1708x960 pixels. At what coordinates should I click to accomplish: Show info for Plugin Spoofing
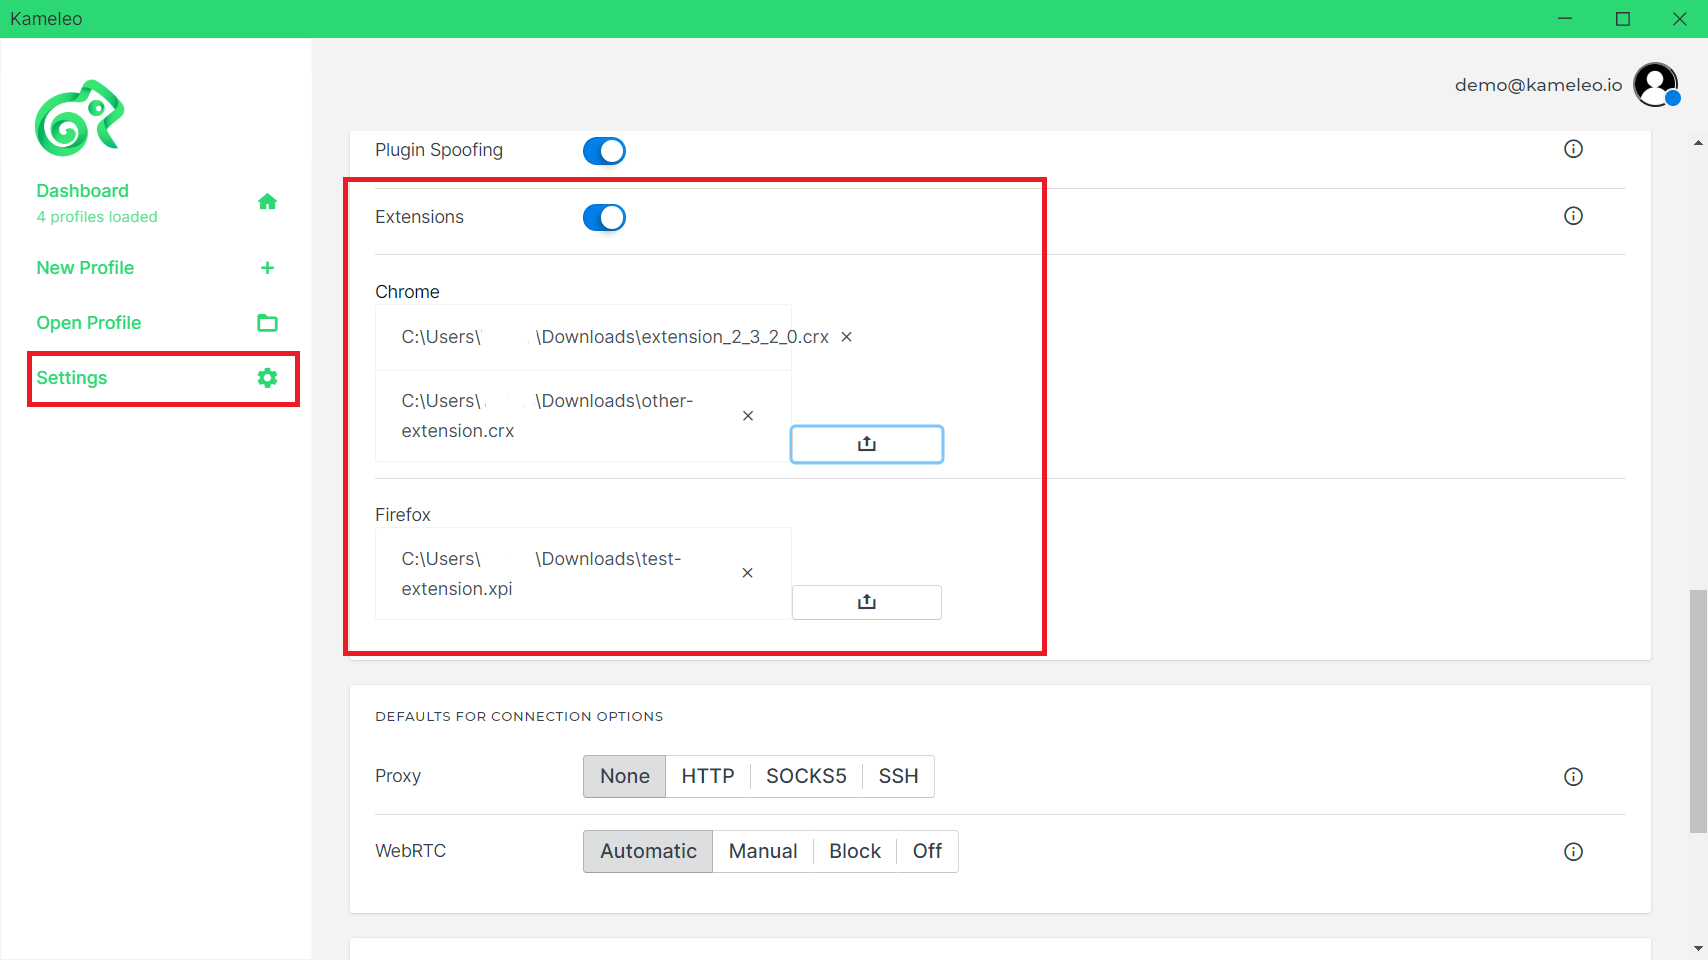(x=1573, y=149)
